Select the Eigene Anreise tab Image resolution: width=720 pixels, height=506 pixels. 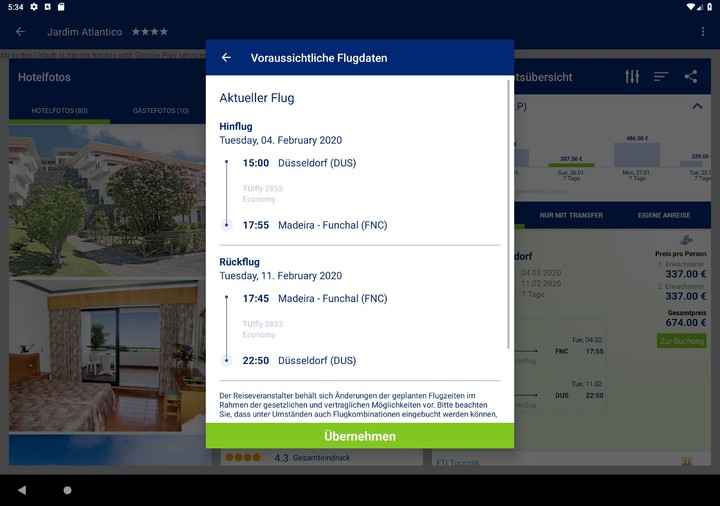664,215
